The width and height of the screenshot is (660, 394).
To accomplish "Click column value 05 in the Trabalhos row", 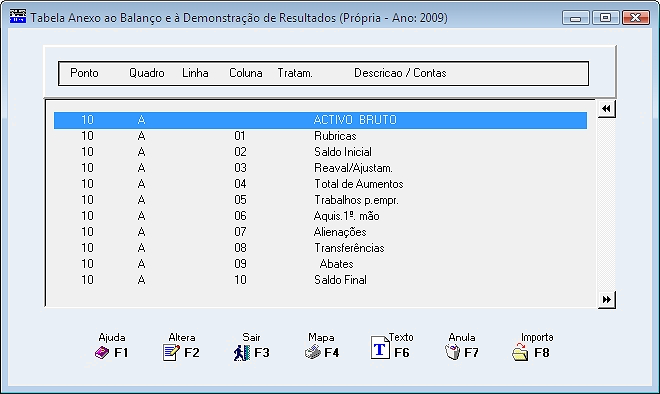I will click(240, 200).
